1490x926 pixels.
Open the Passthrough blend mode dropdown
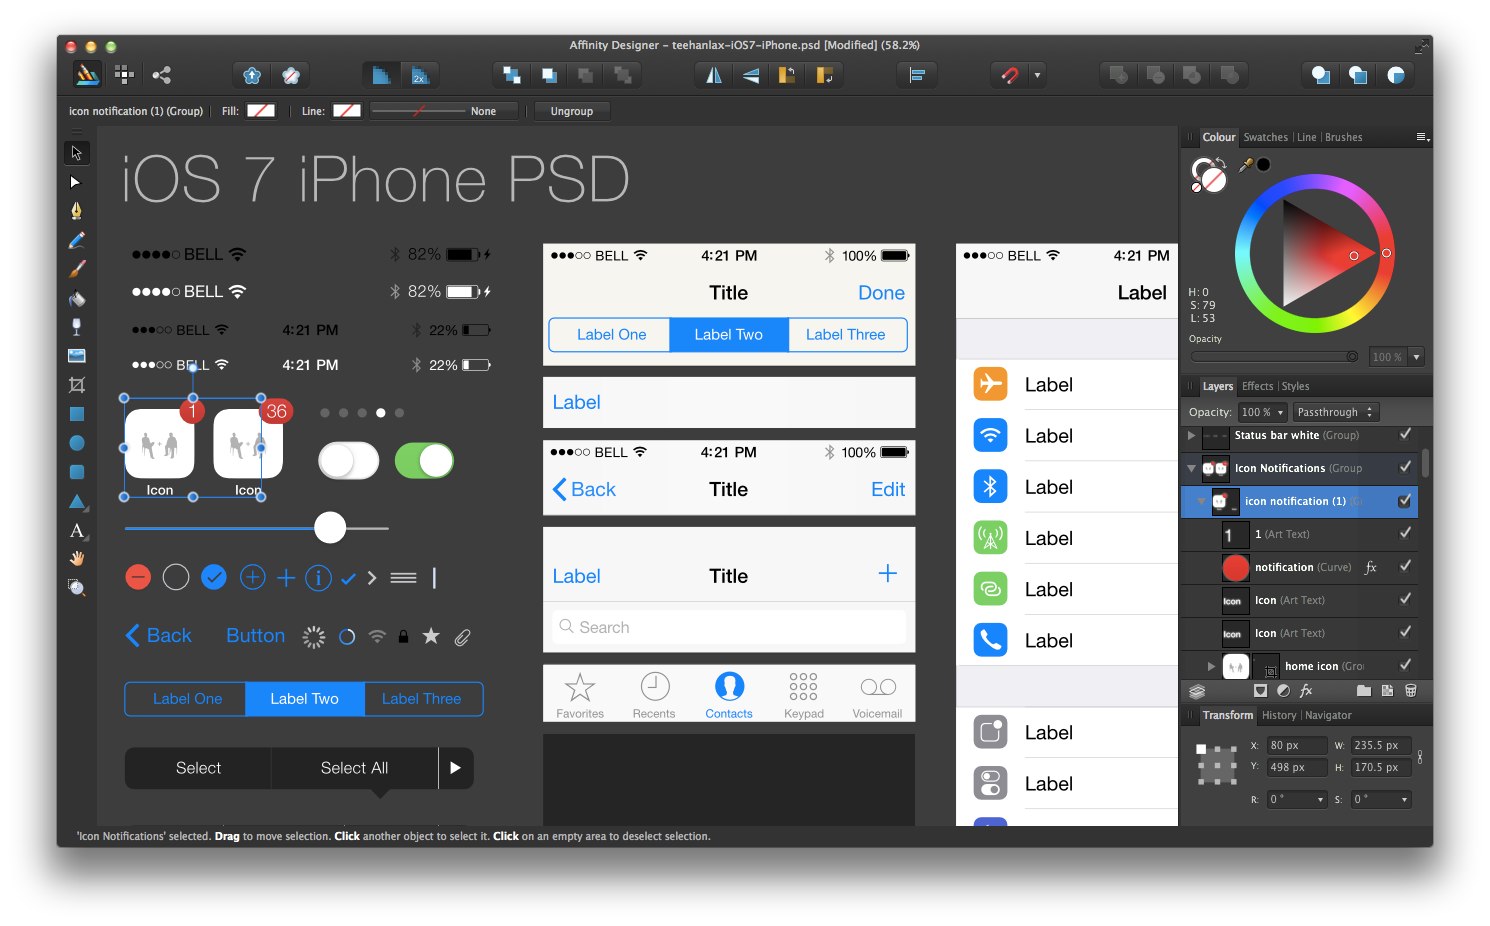click(x=1335, y=412)
